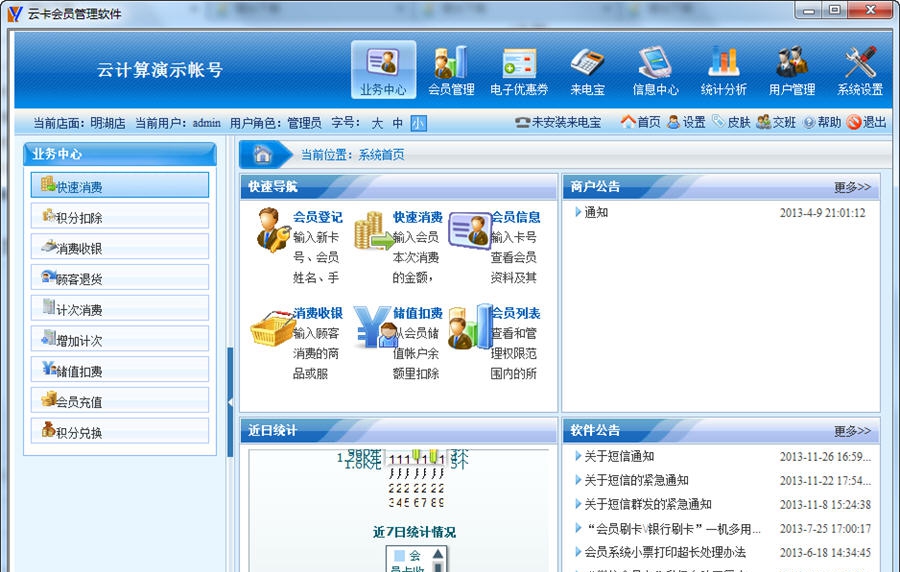900x572 pixels.
Task: Click the 当前位置: 系统首页 breadcrumb text
Action: pos(352,154)
